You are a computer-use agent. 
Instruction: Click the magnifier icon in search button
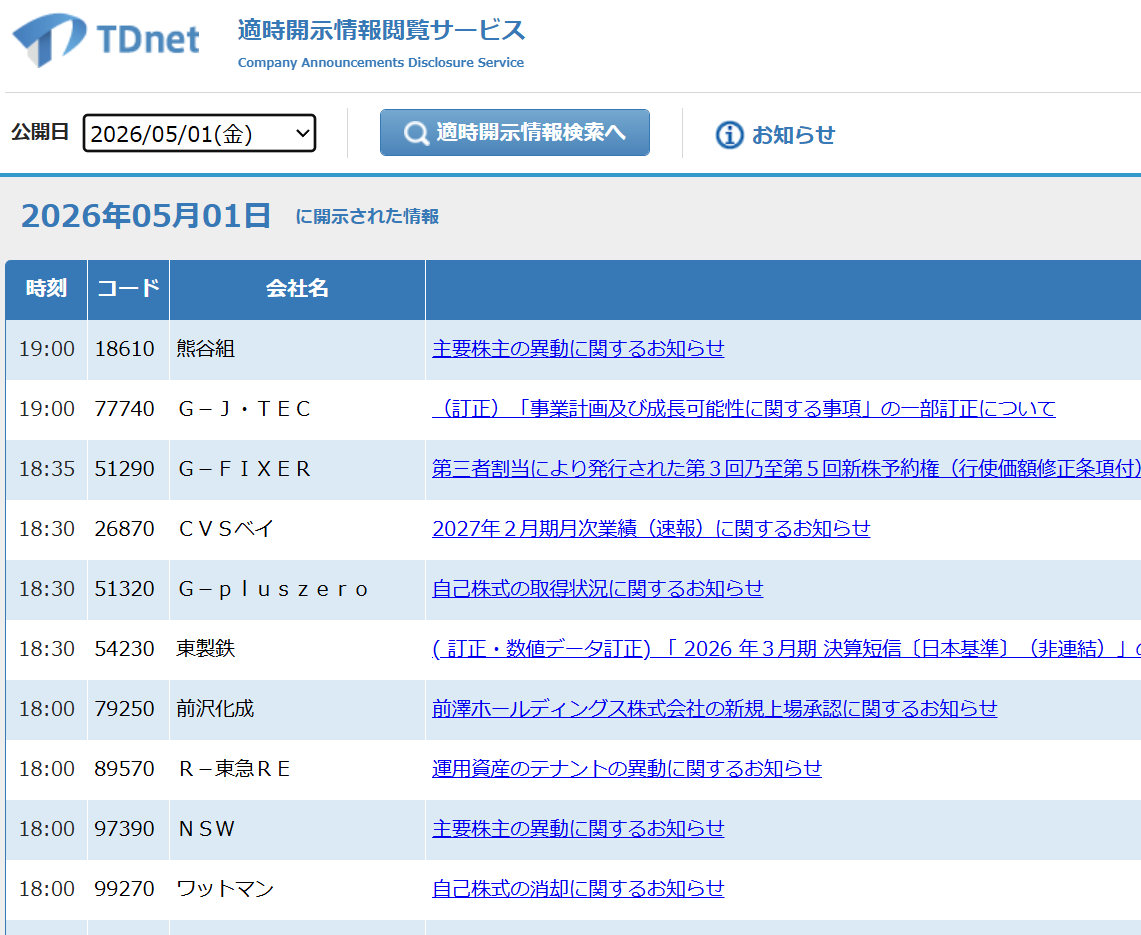(416, 133)
